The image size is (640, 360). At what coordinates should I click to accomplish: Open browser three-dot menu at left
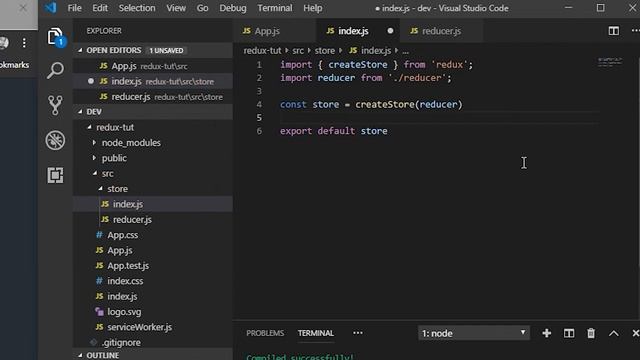click(24, 42)
